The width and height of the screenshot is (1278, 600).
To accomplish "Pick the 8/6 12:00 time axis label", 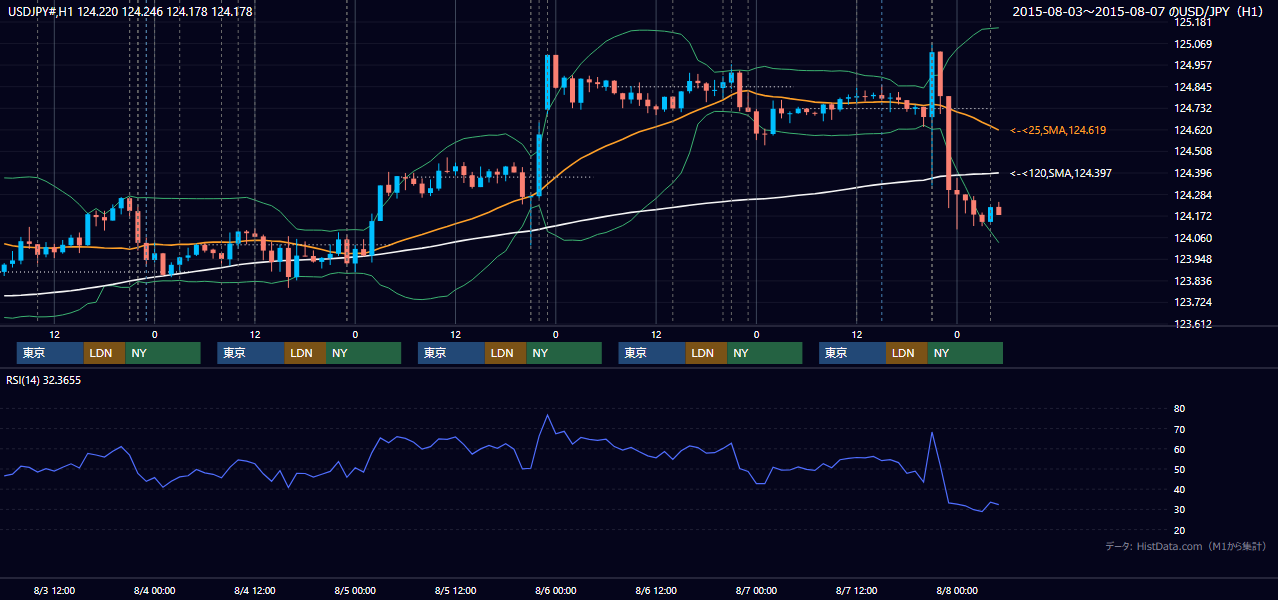I will [656, 590].
